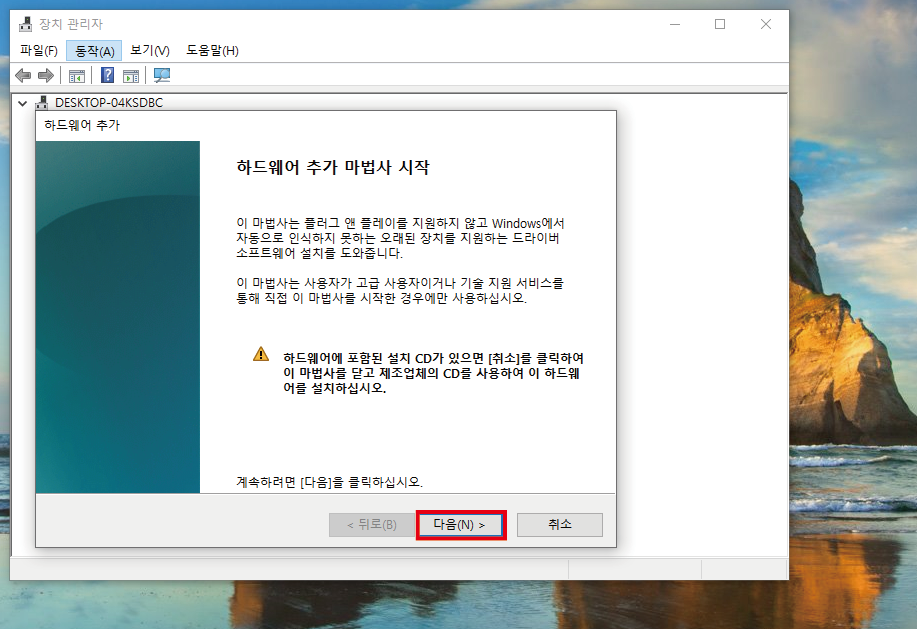Click the Device Manager title bar icon
The image size is (917, 629).
click(x=26, y=24)
